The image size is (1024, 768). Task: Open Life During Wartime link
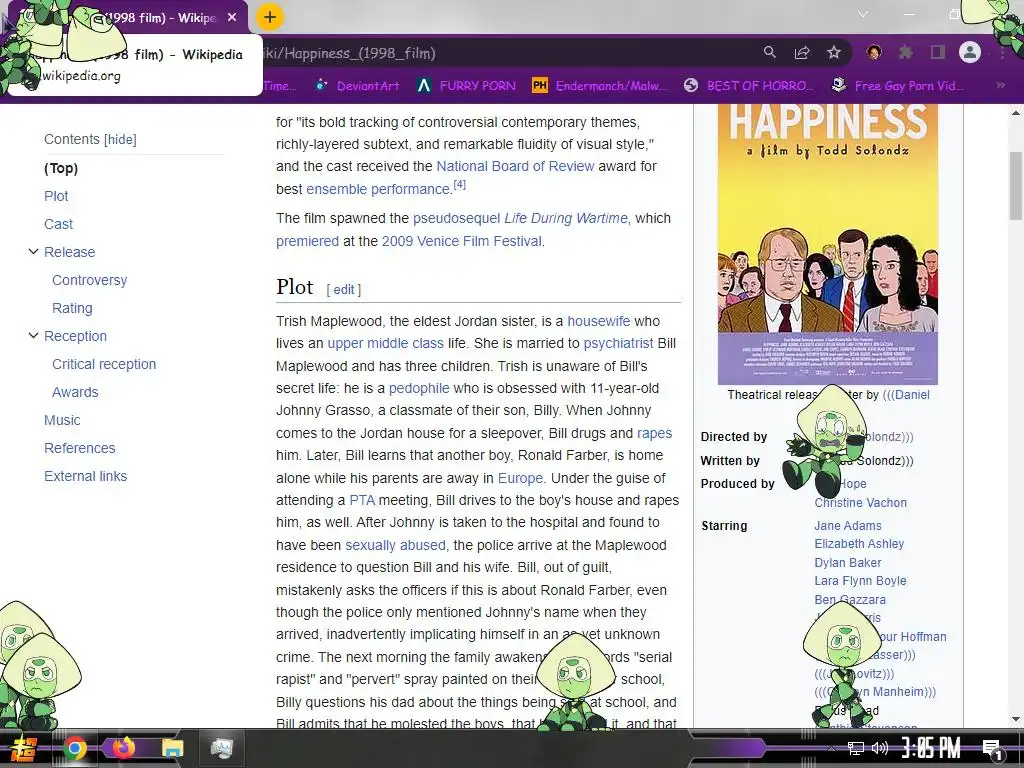[x=566, y=218]
